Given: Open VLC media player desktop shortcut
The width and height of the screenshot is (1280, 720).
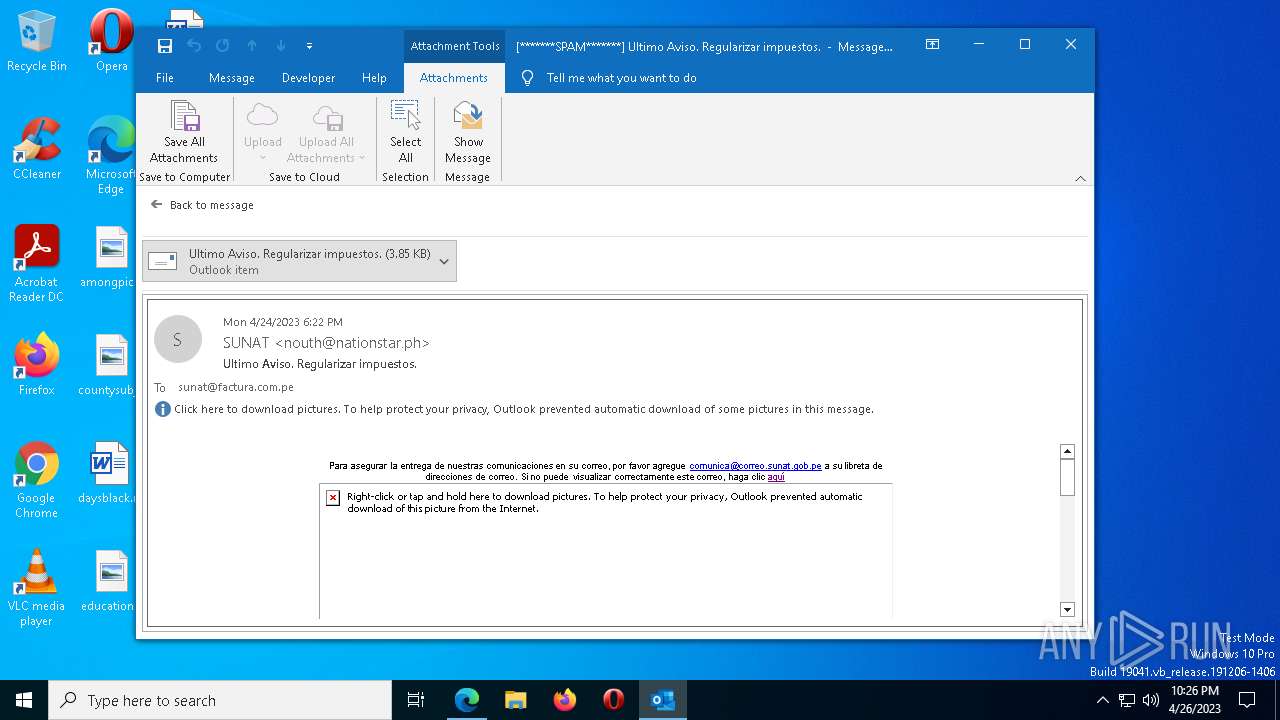Looking at the screenshot, I should [37, 588].
